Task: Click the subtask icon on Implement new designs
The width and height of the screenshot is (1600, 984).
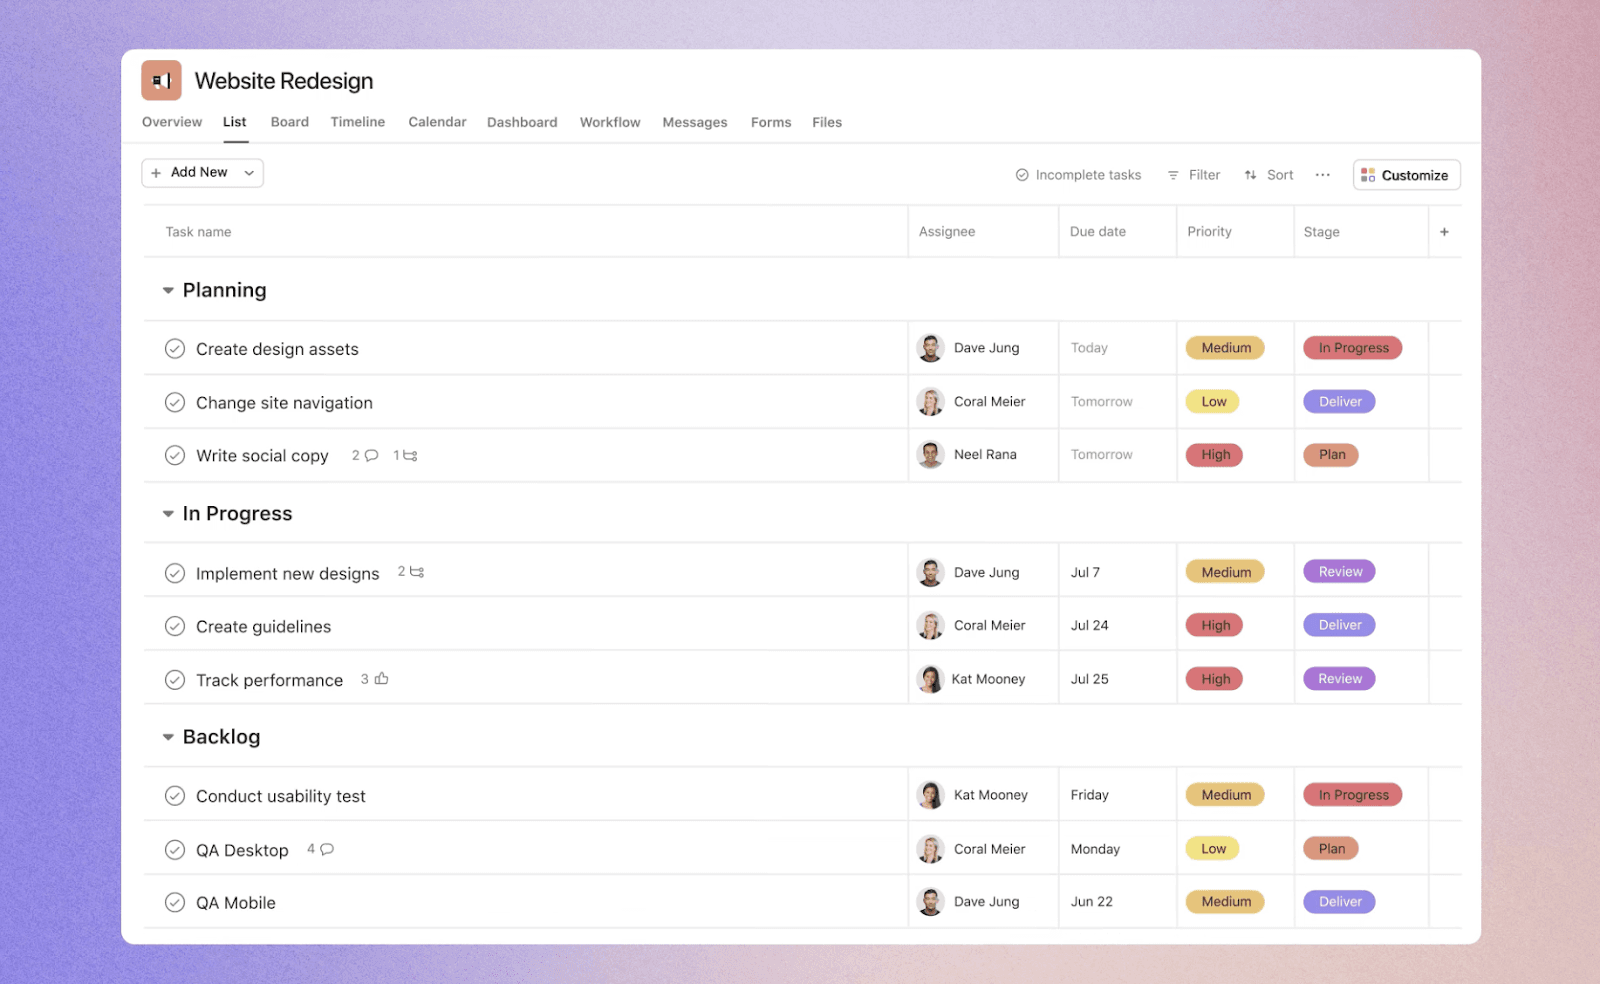Action: (x=415, y=572)
